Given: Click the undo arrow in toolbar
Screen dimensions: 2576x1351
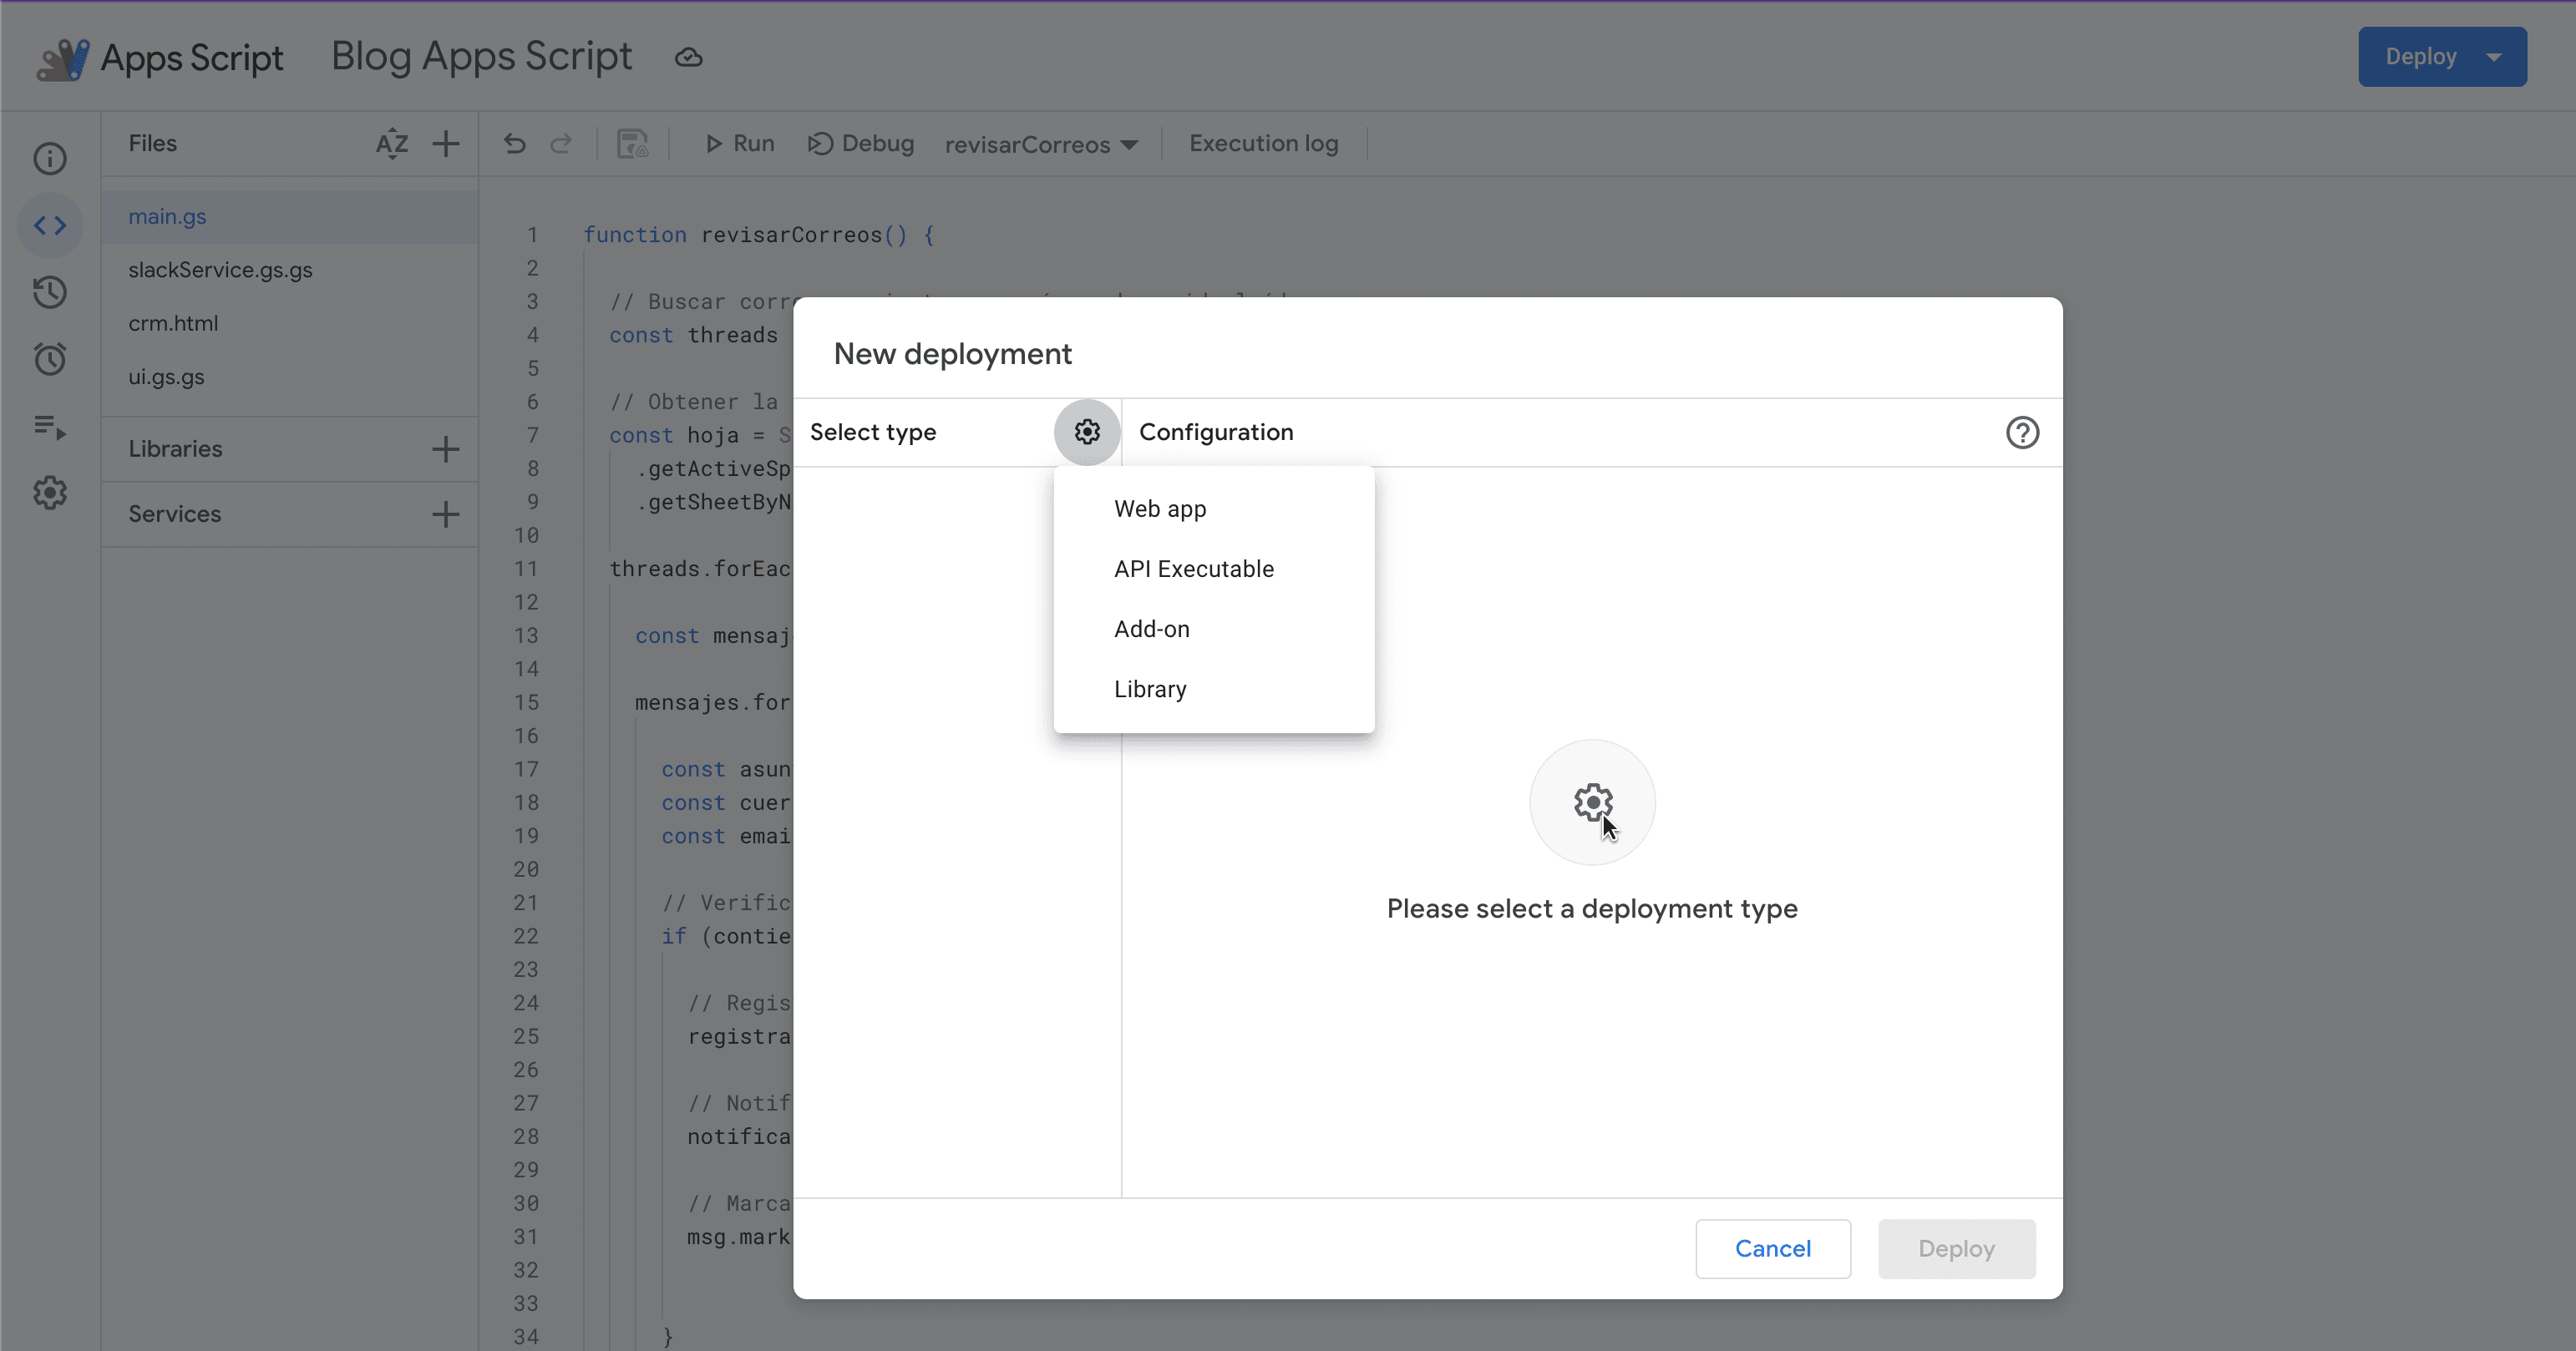Looking at the screenshot, I should pos(514,144).
